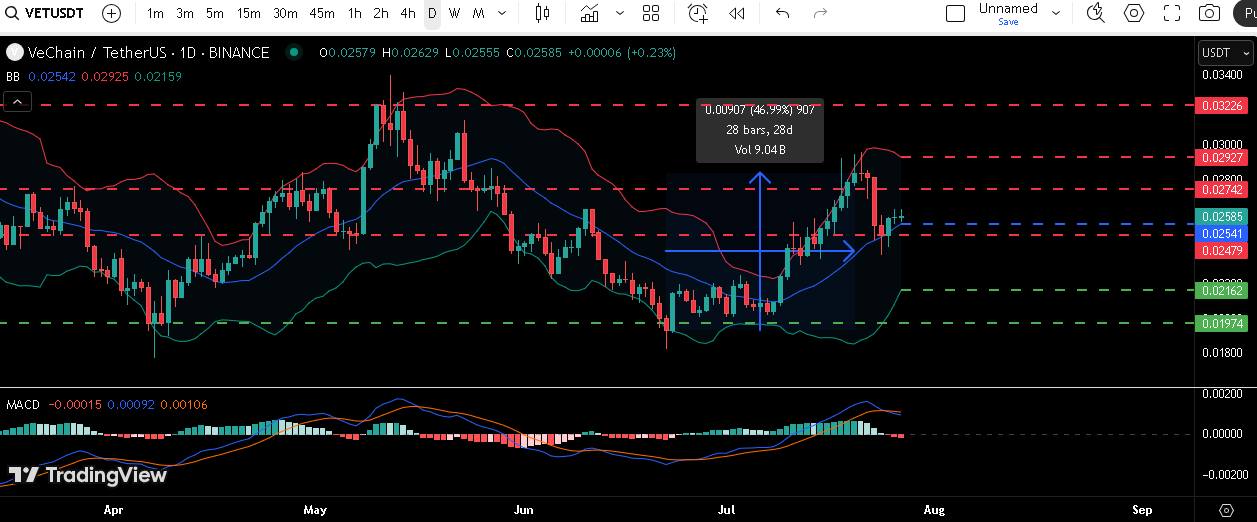Screen dimensions: 1257x522
Task: Click the May label on time axis
Action: coord(315,509)
